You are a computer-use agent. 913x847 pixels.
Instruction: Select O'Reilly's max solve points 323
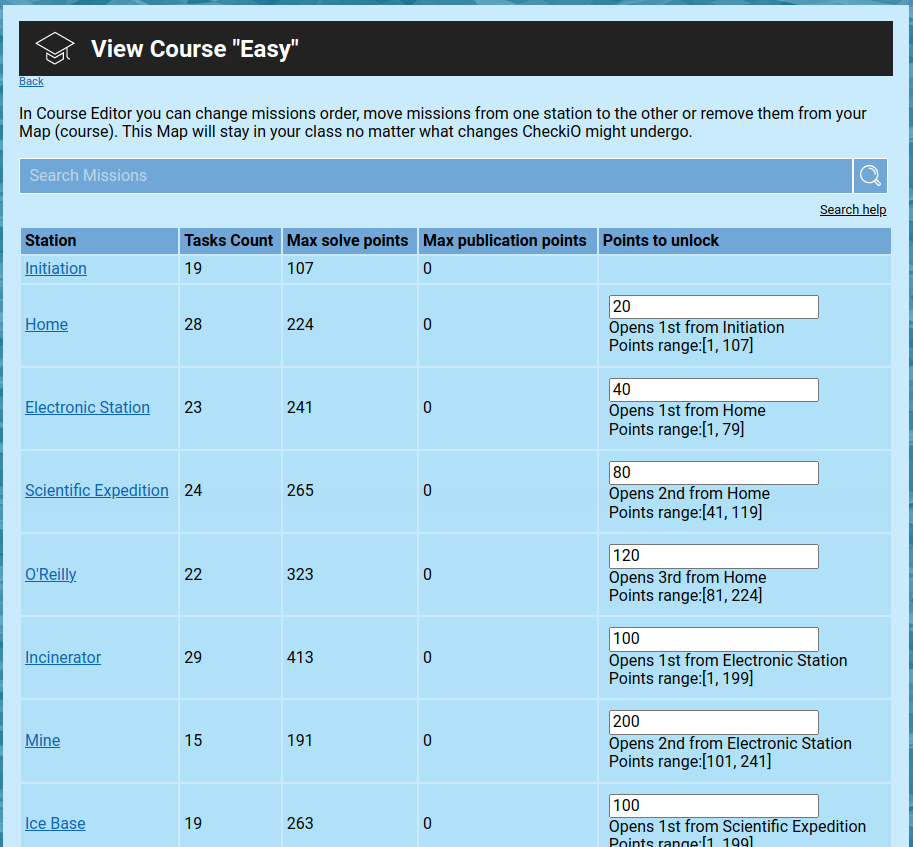point(300,574)
